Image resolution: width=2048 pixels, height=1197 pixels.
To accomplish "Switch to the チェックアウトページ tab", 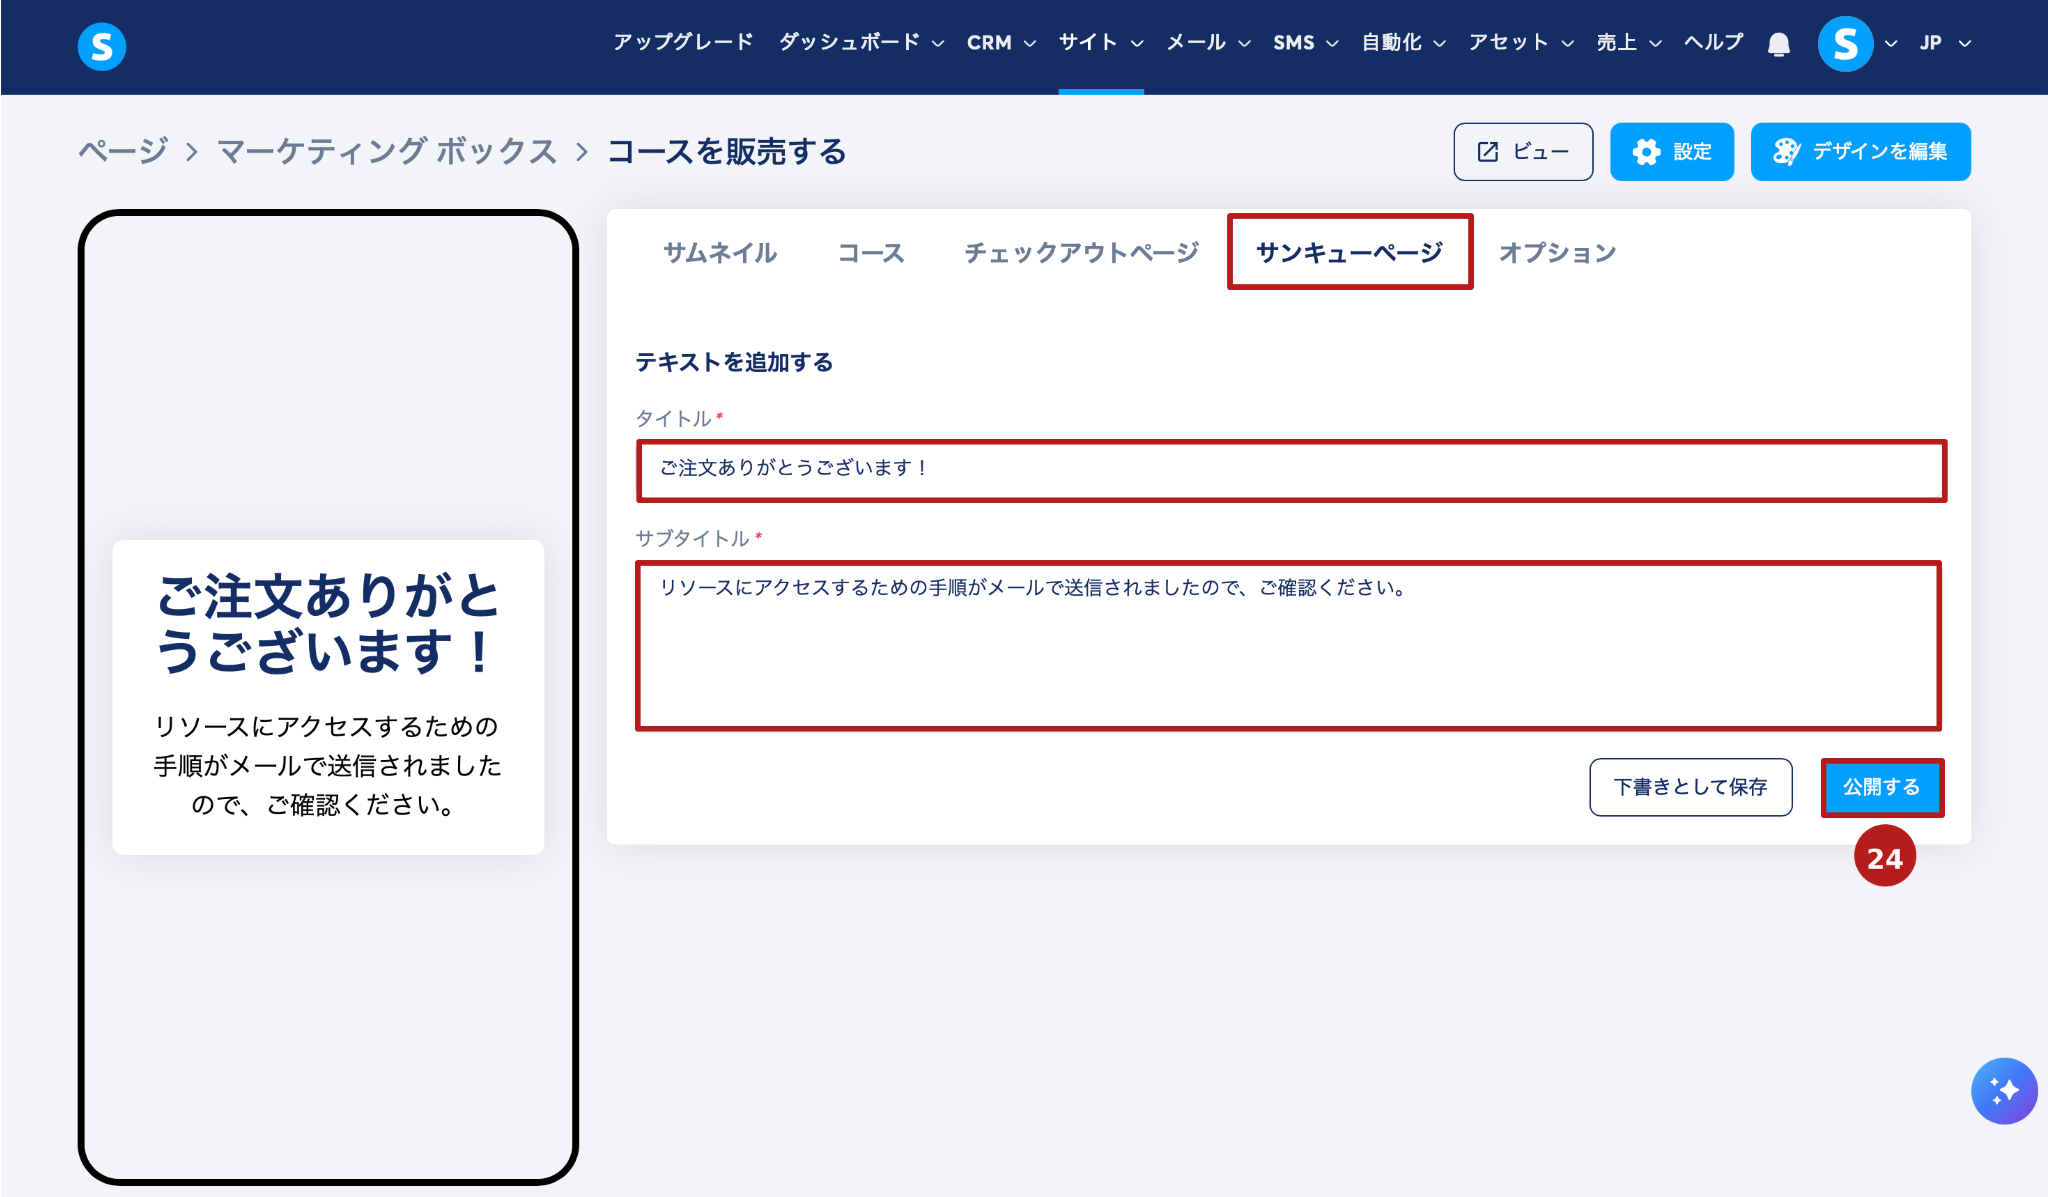I will coord(1081,253).
